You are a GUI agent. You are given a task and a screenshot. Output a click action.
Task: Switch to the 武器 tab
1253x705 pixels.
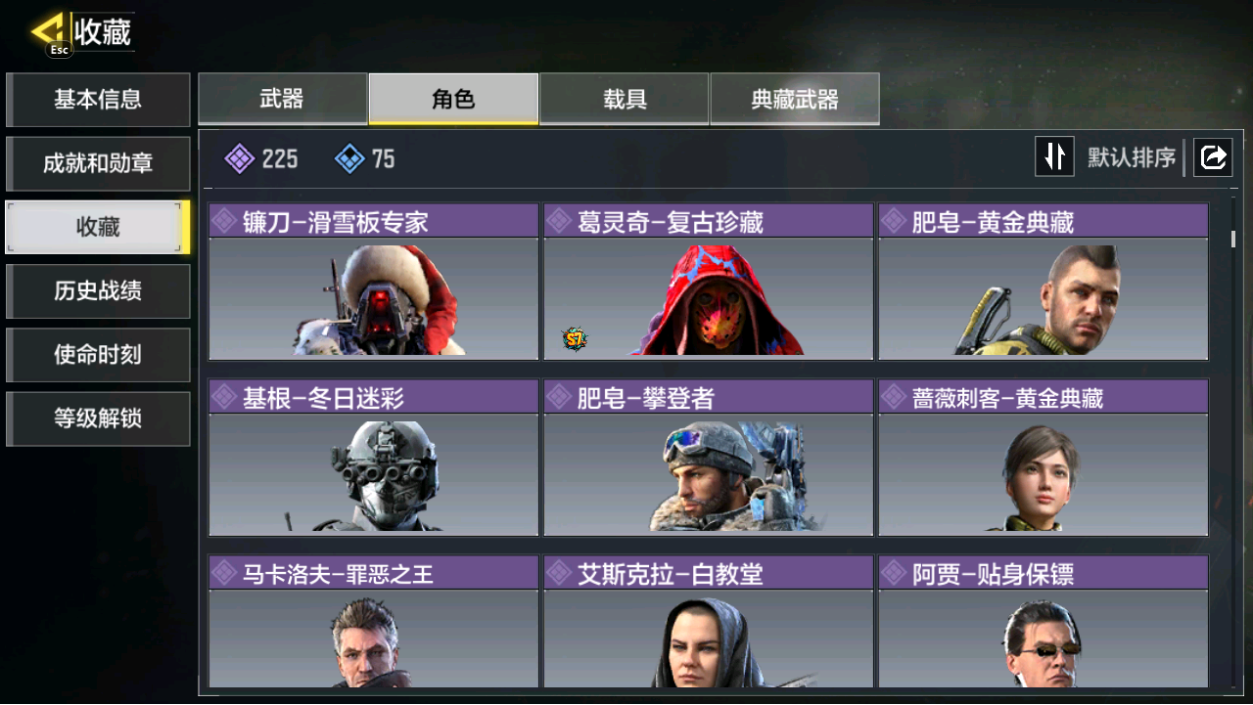[282, 99]
